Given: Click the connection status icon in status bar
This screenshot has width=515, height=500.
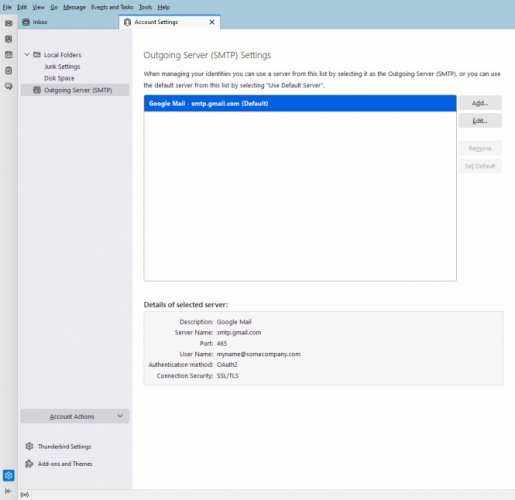Looking at the screenshot, I should [x=25, y=495].
